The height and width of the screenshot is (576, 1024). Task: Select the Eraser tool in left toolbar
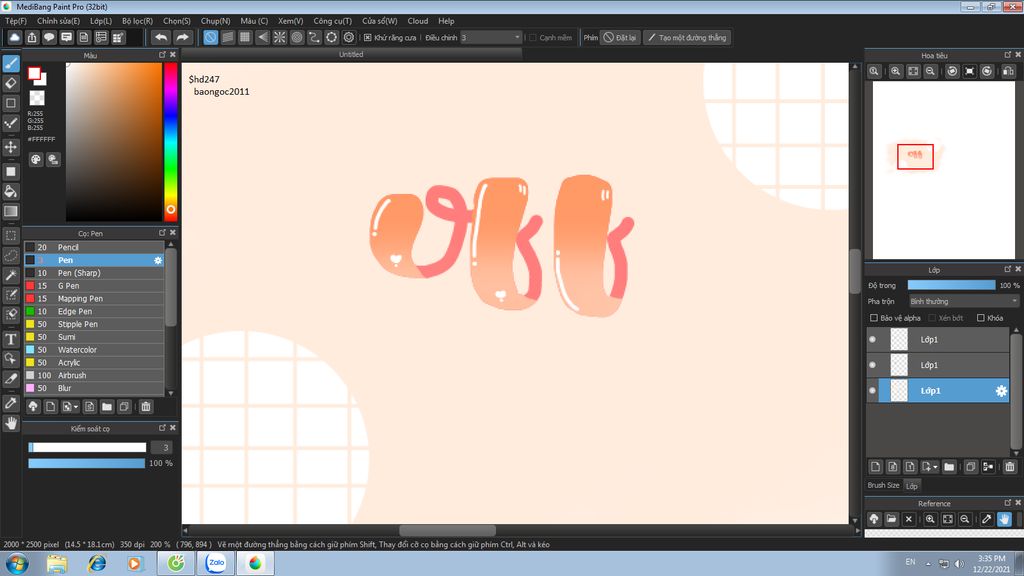(11, 83)
